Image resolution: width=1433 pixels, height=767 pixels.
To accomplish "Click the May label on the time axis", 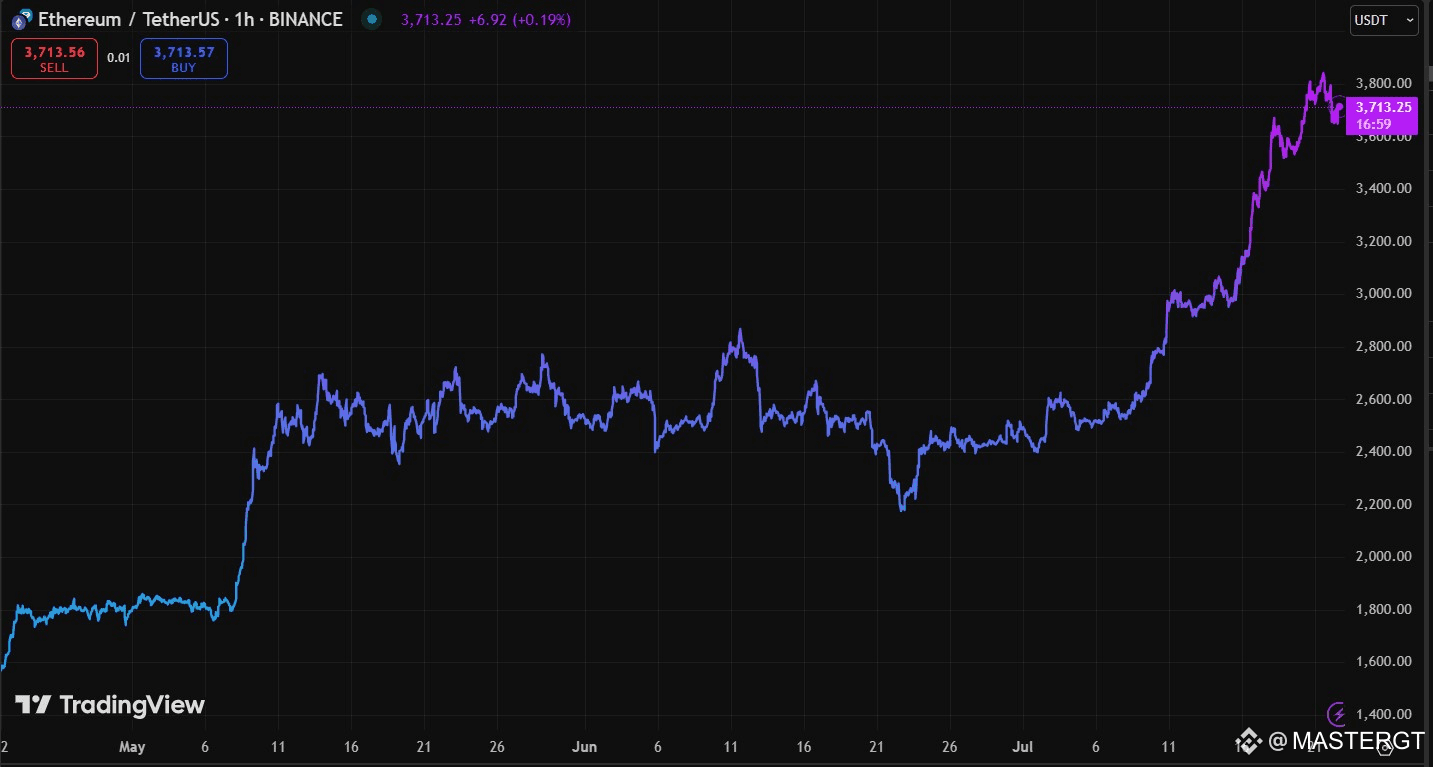I will [131, 747].
